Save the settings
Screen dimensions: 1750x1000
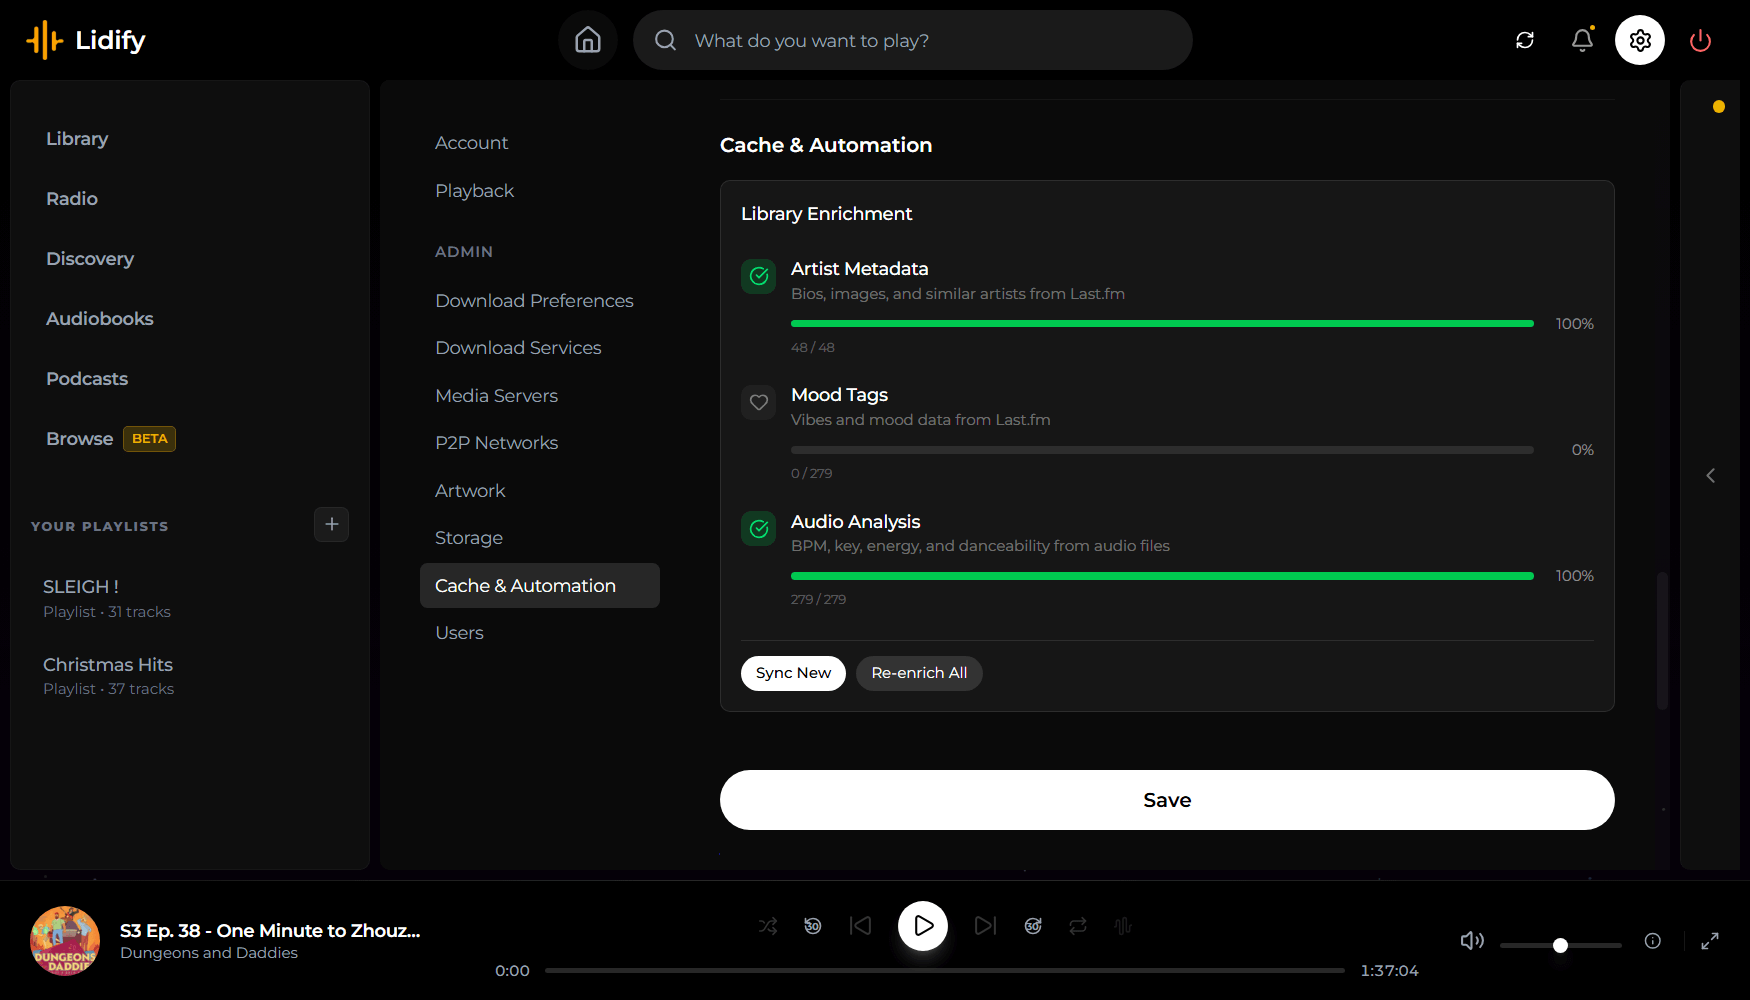[1167, 800]
